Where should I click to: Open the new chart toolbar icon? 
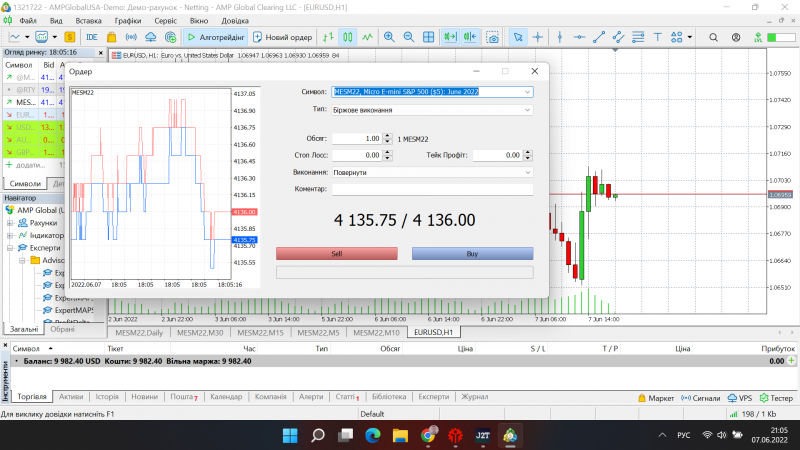point(15,37)
